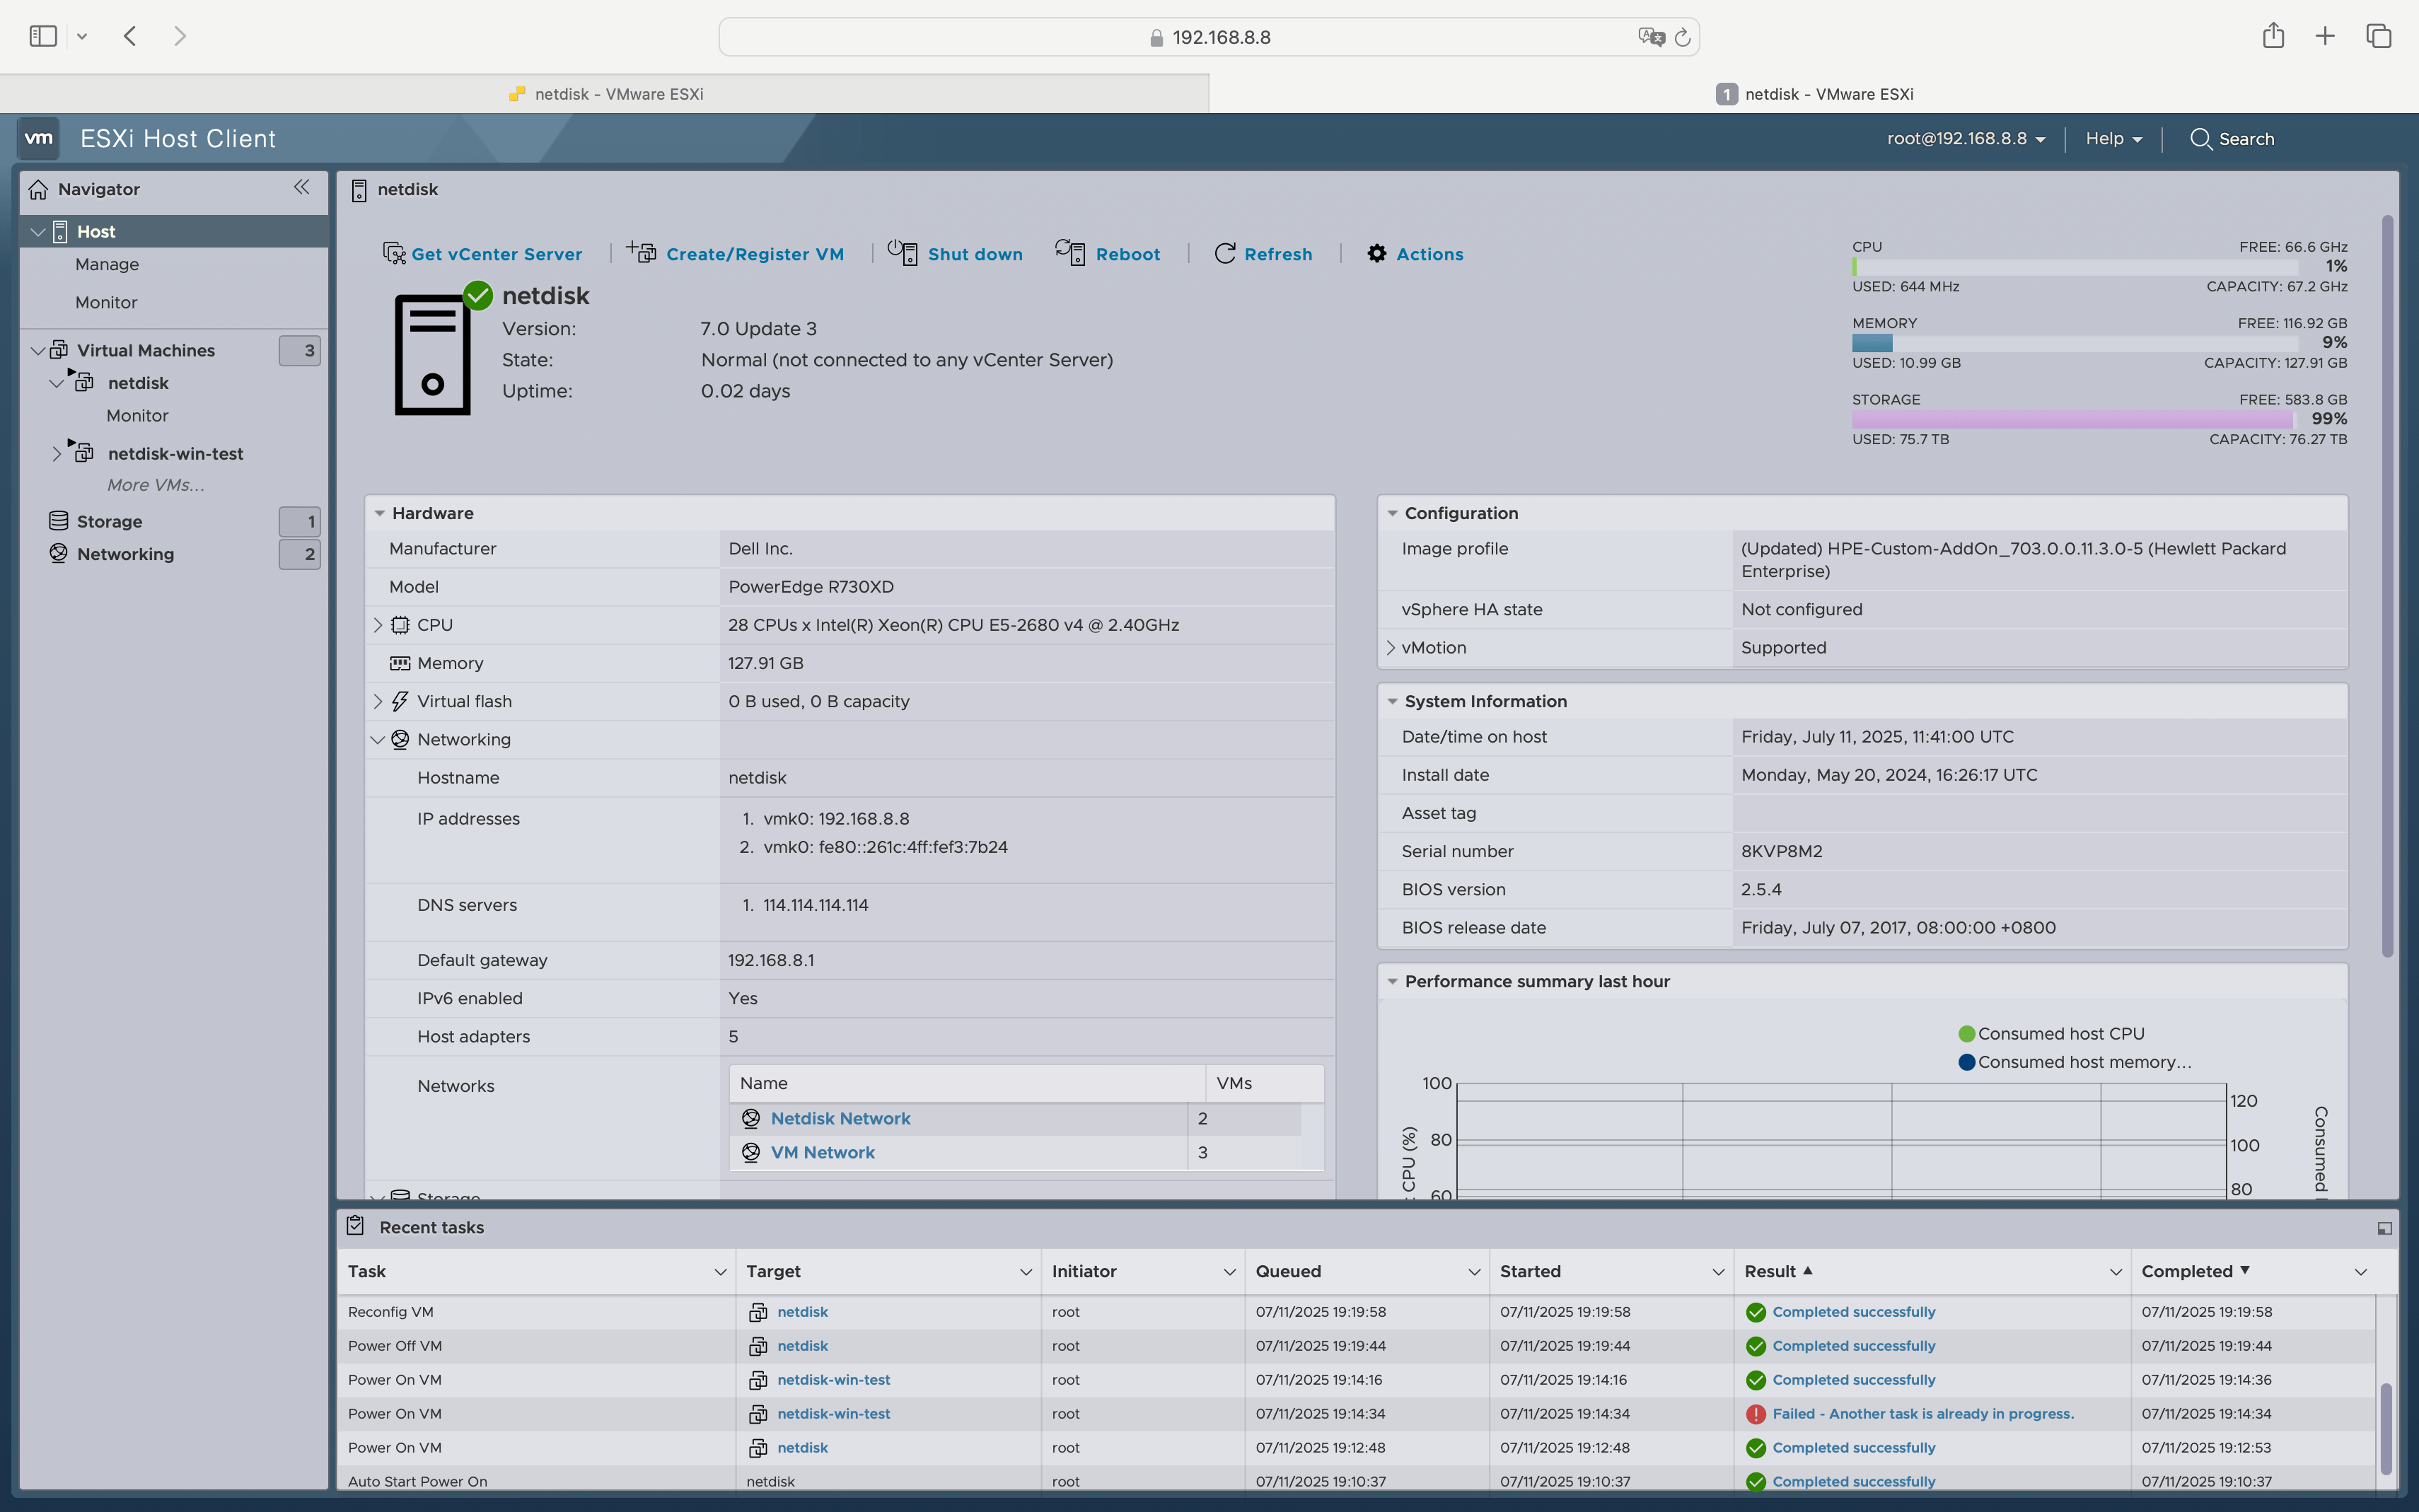The image size is (2419, 1512).
Task: Click the Storage database icon in Navigator
Action: pyautogui.click(x=59, y=521)
